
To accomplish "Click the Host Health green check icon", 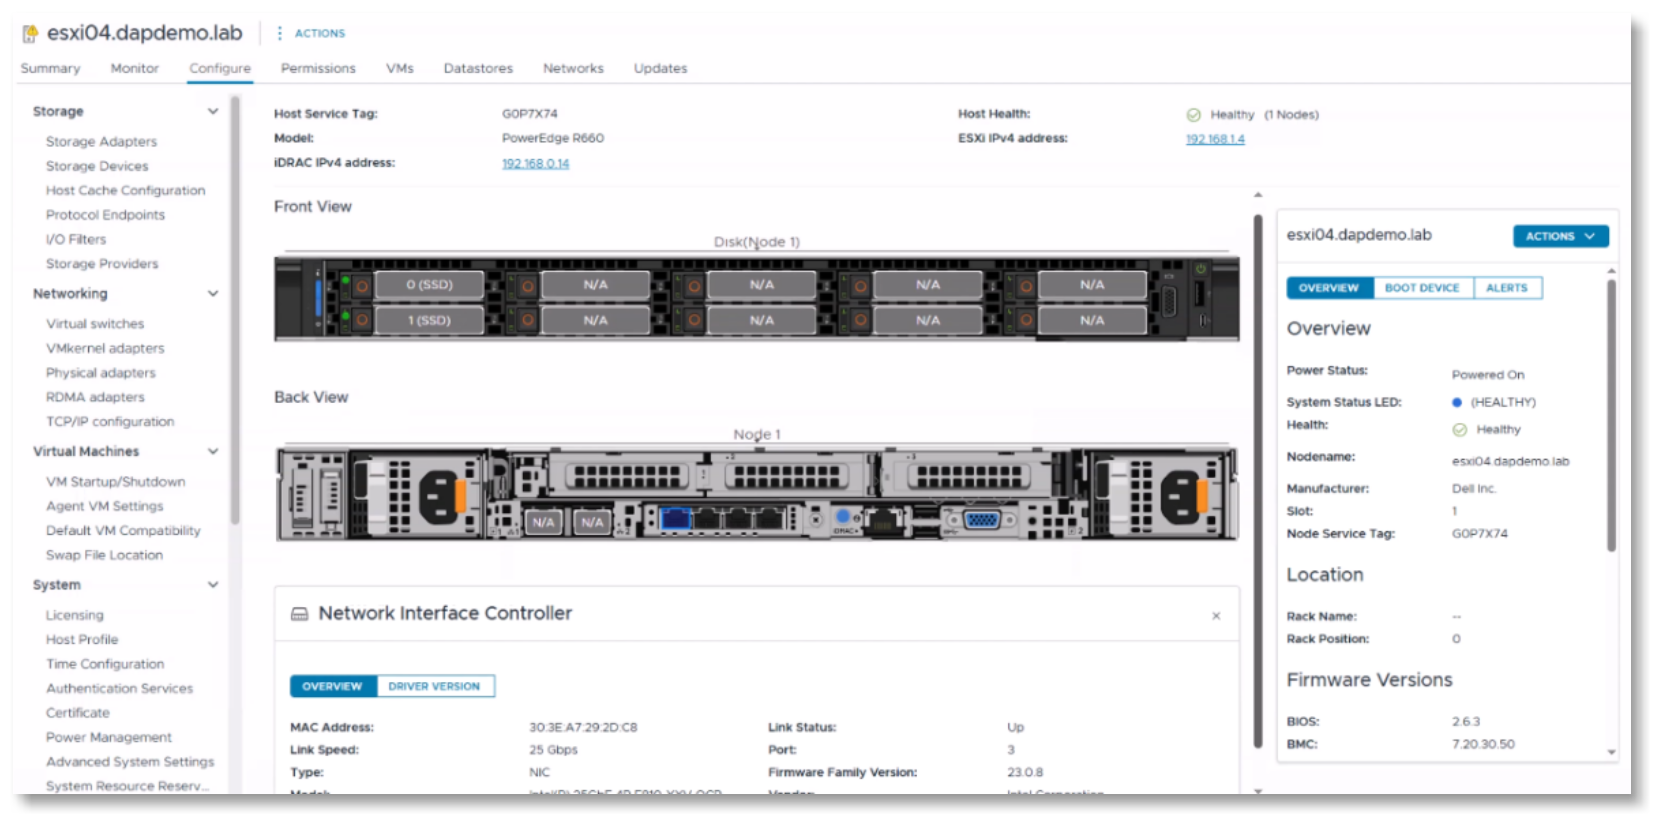I will click(x=1193, y=115).
